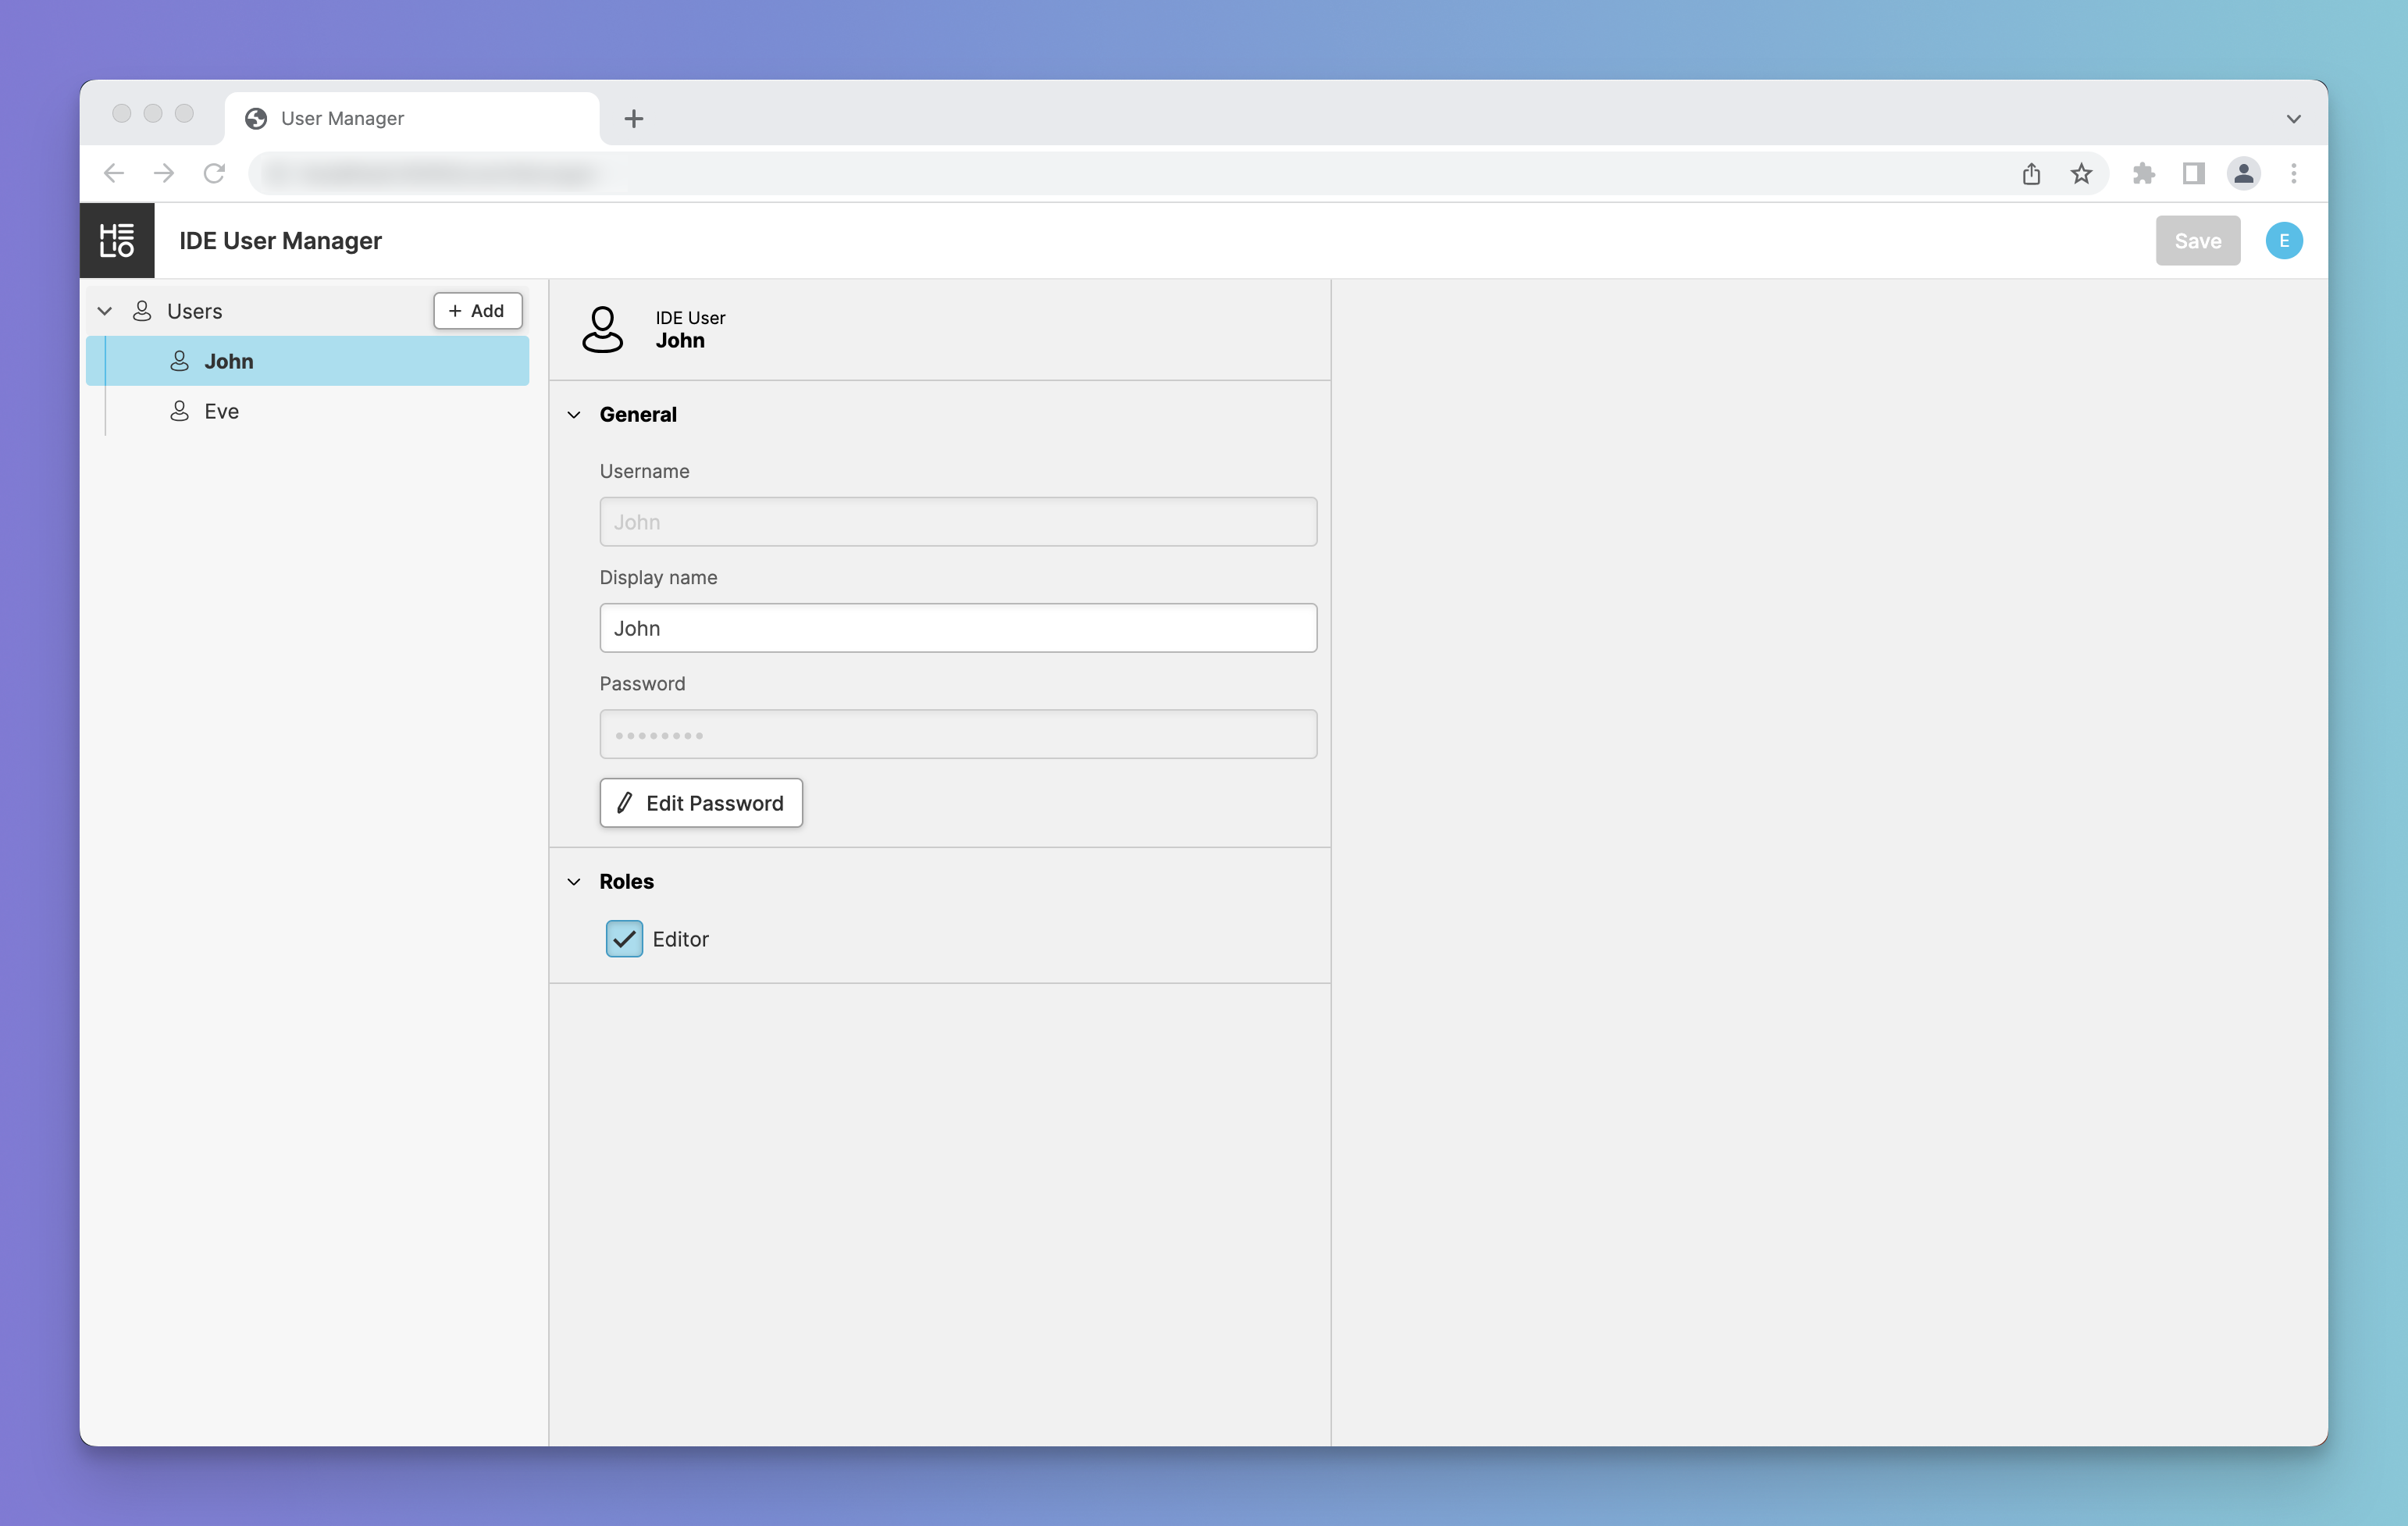Collapse the General section
Image resolution: width=2408 pixels, height=1526 pixels.
tap(574, 415)
